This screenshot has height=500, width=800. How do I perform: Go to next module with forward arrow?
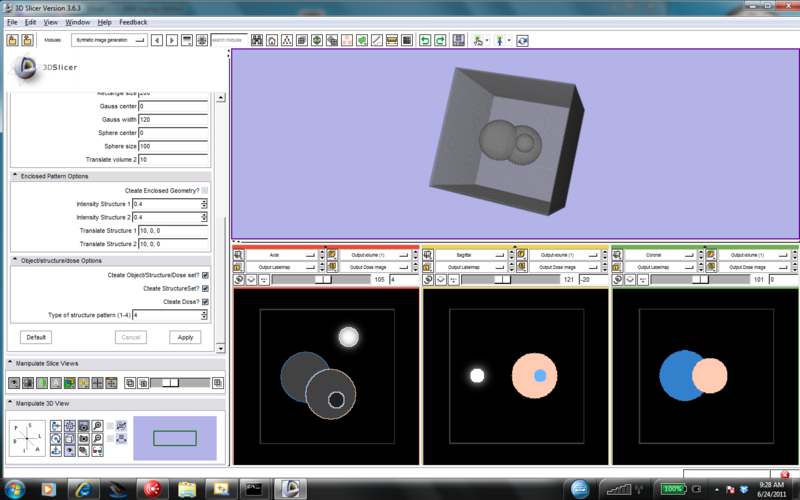pyautogui.click(x=172, y=40)
